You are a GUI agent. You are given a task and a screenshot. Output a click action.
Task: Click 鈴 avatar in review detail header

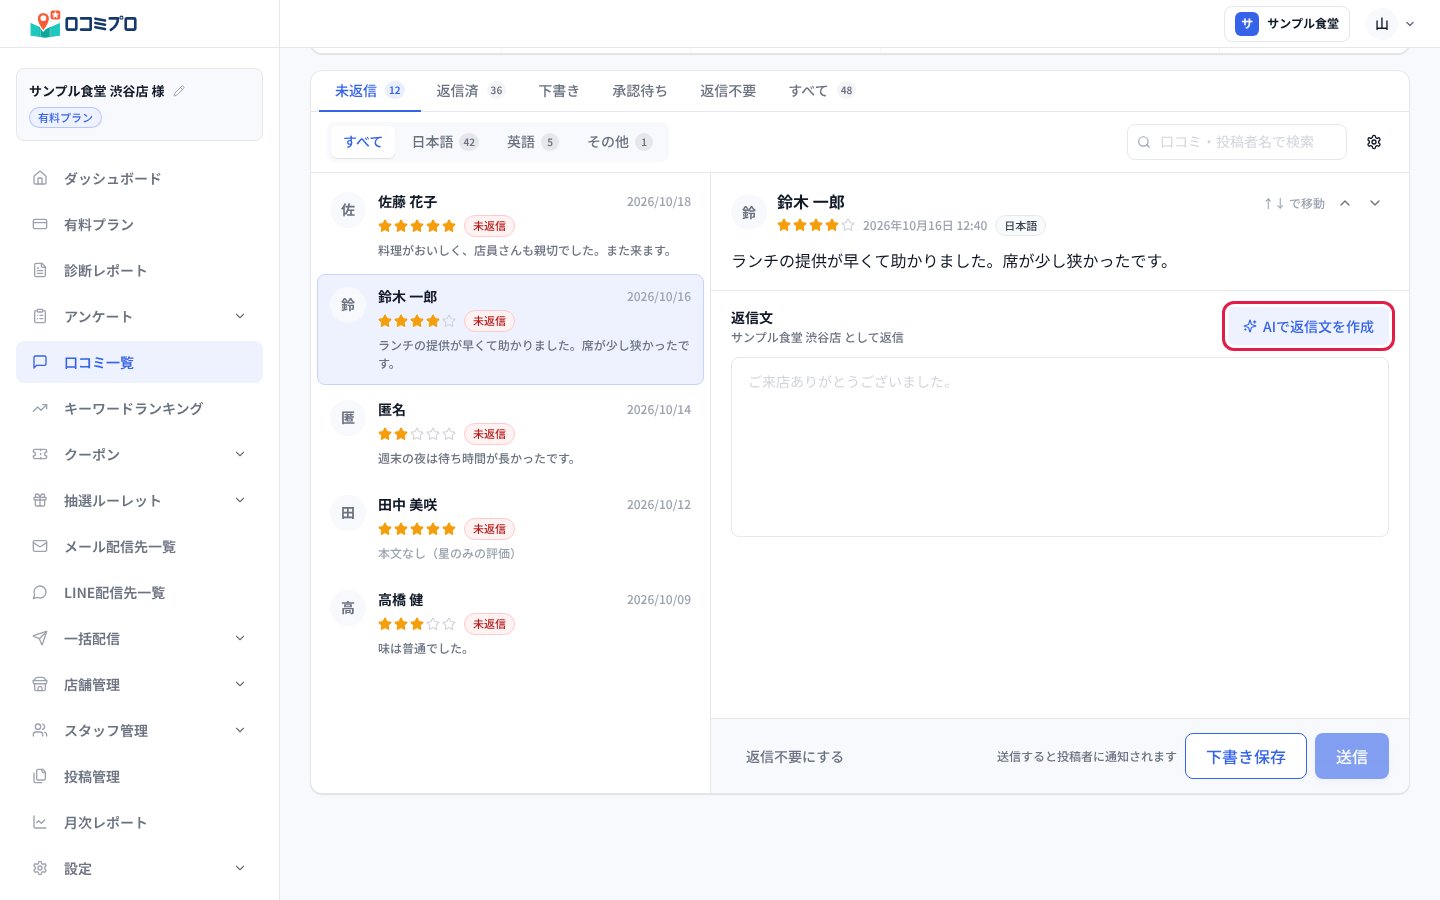(x=749, y=212)
